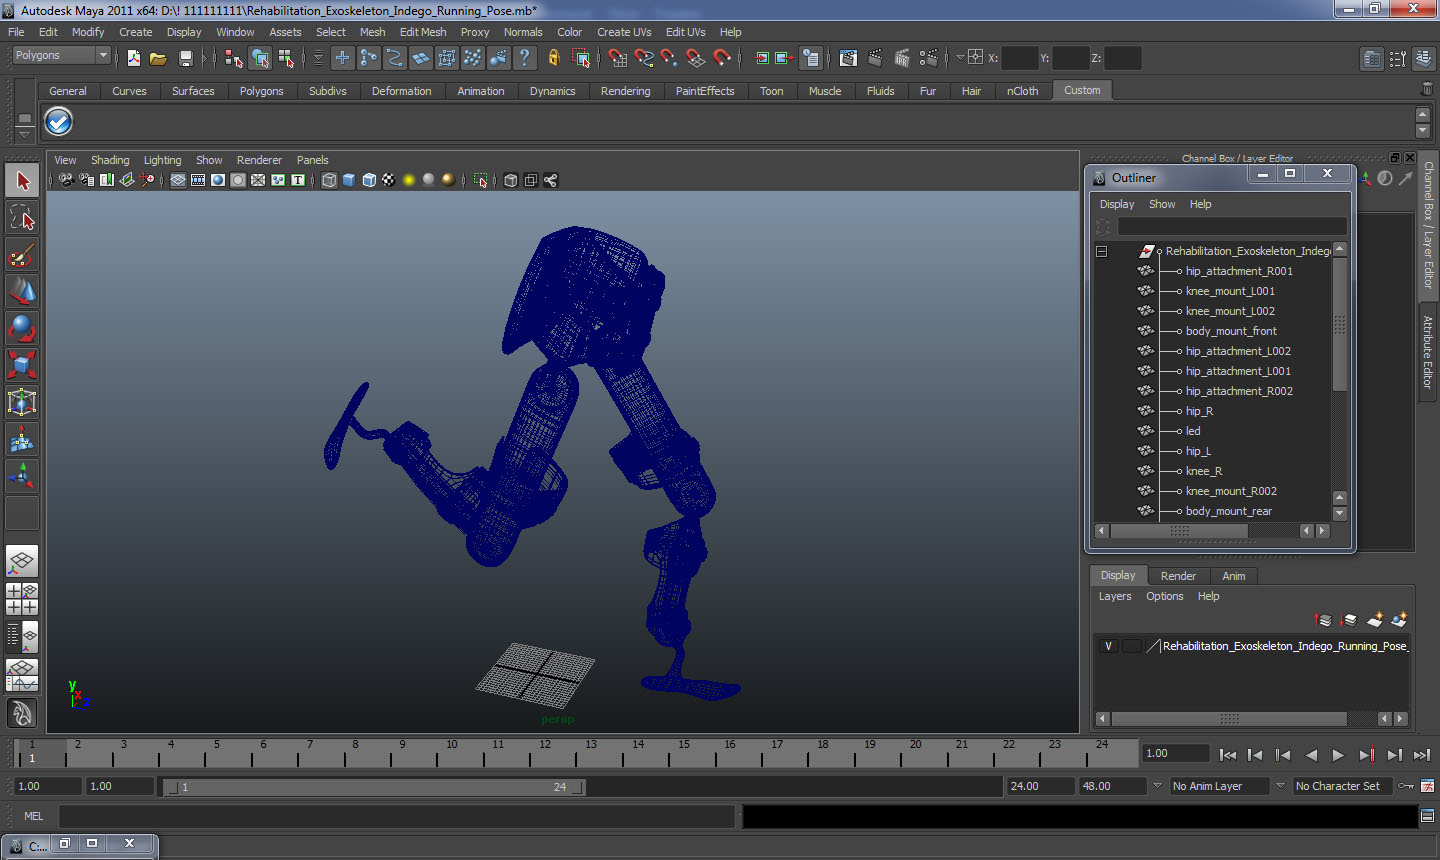Toggle layer visibility V box
The width and height of the screenshot is (1440, 860).
[1108, 646]
